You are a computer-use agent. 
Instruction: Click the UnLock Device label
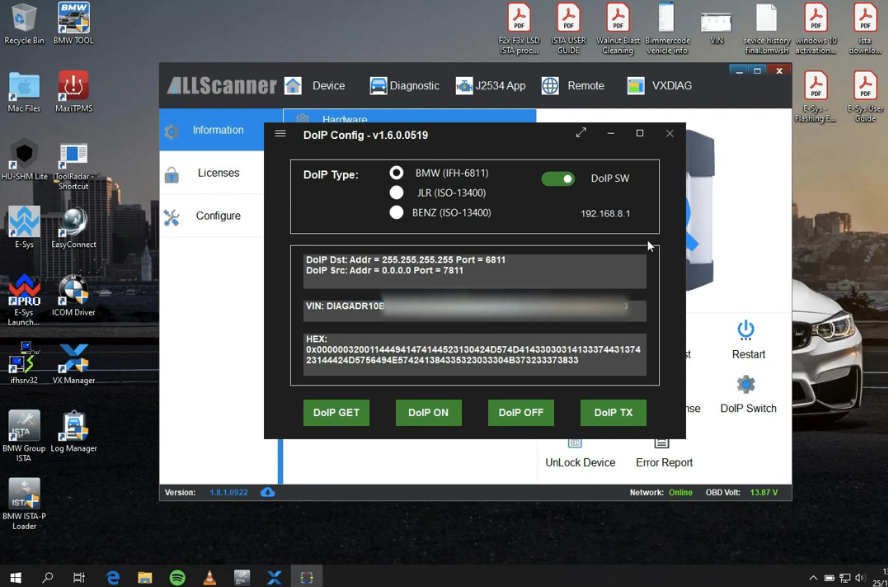[x=580, y=462]
